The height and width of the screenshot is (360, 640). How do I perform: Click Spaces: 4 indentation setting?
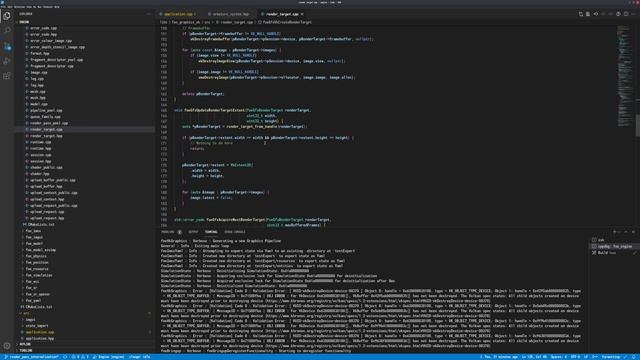[x=558, y=357]
